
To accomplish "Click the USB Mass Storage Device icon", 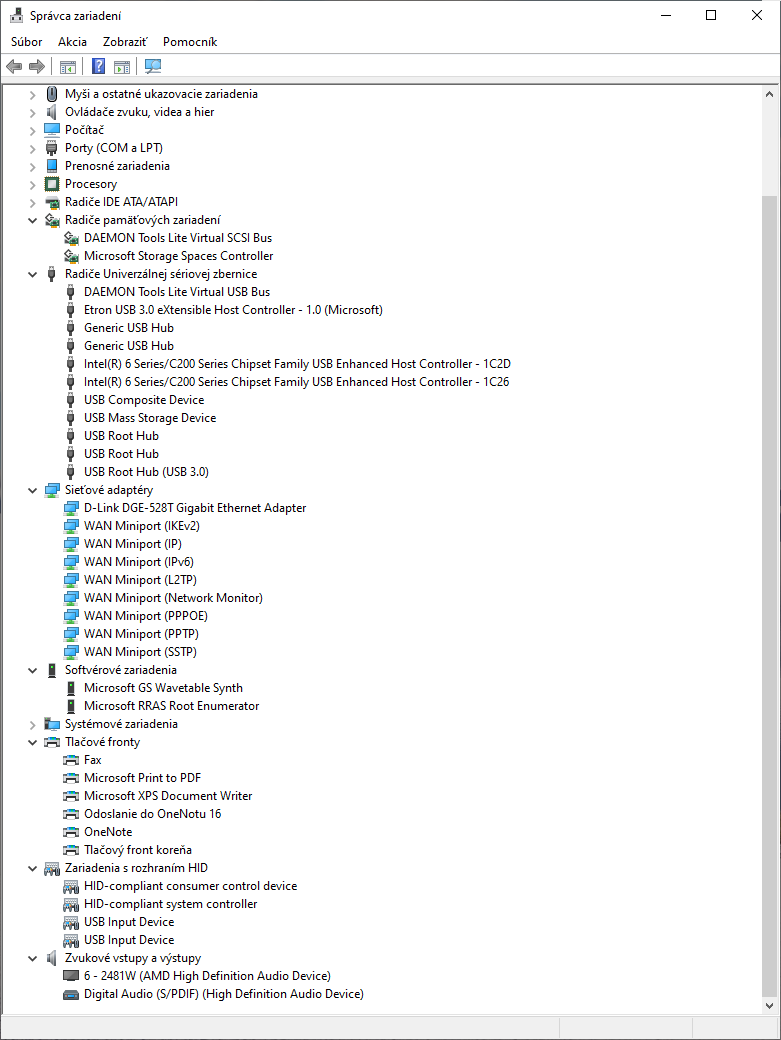I will [71, 418].
